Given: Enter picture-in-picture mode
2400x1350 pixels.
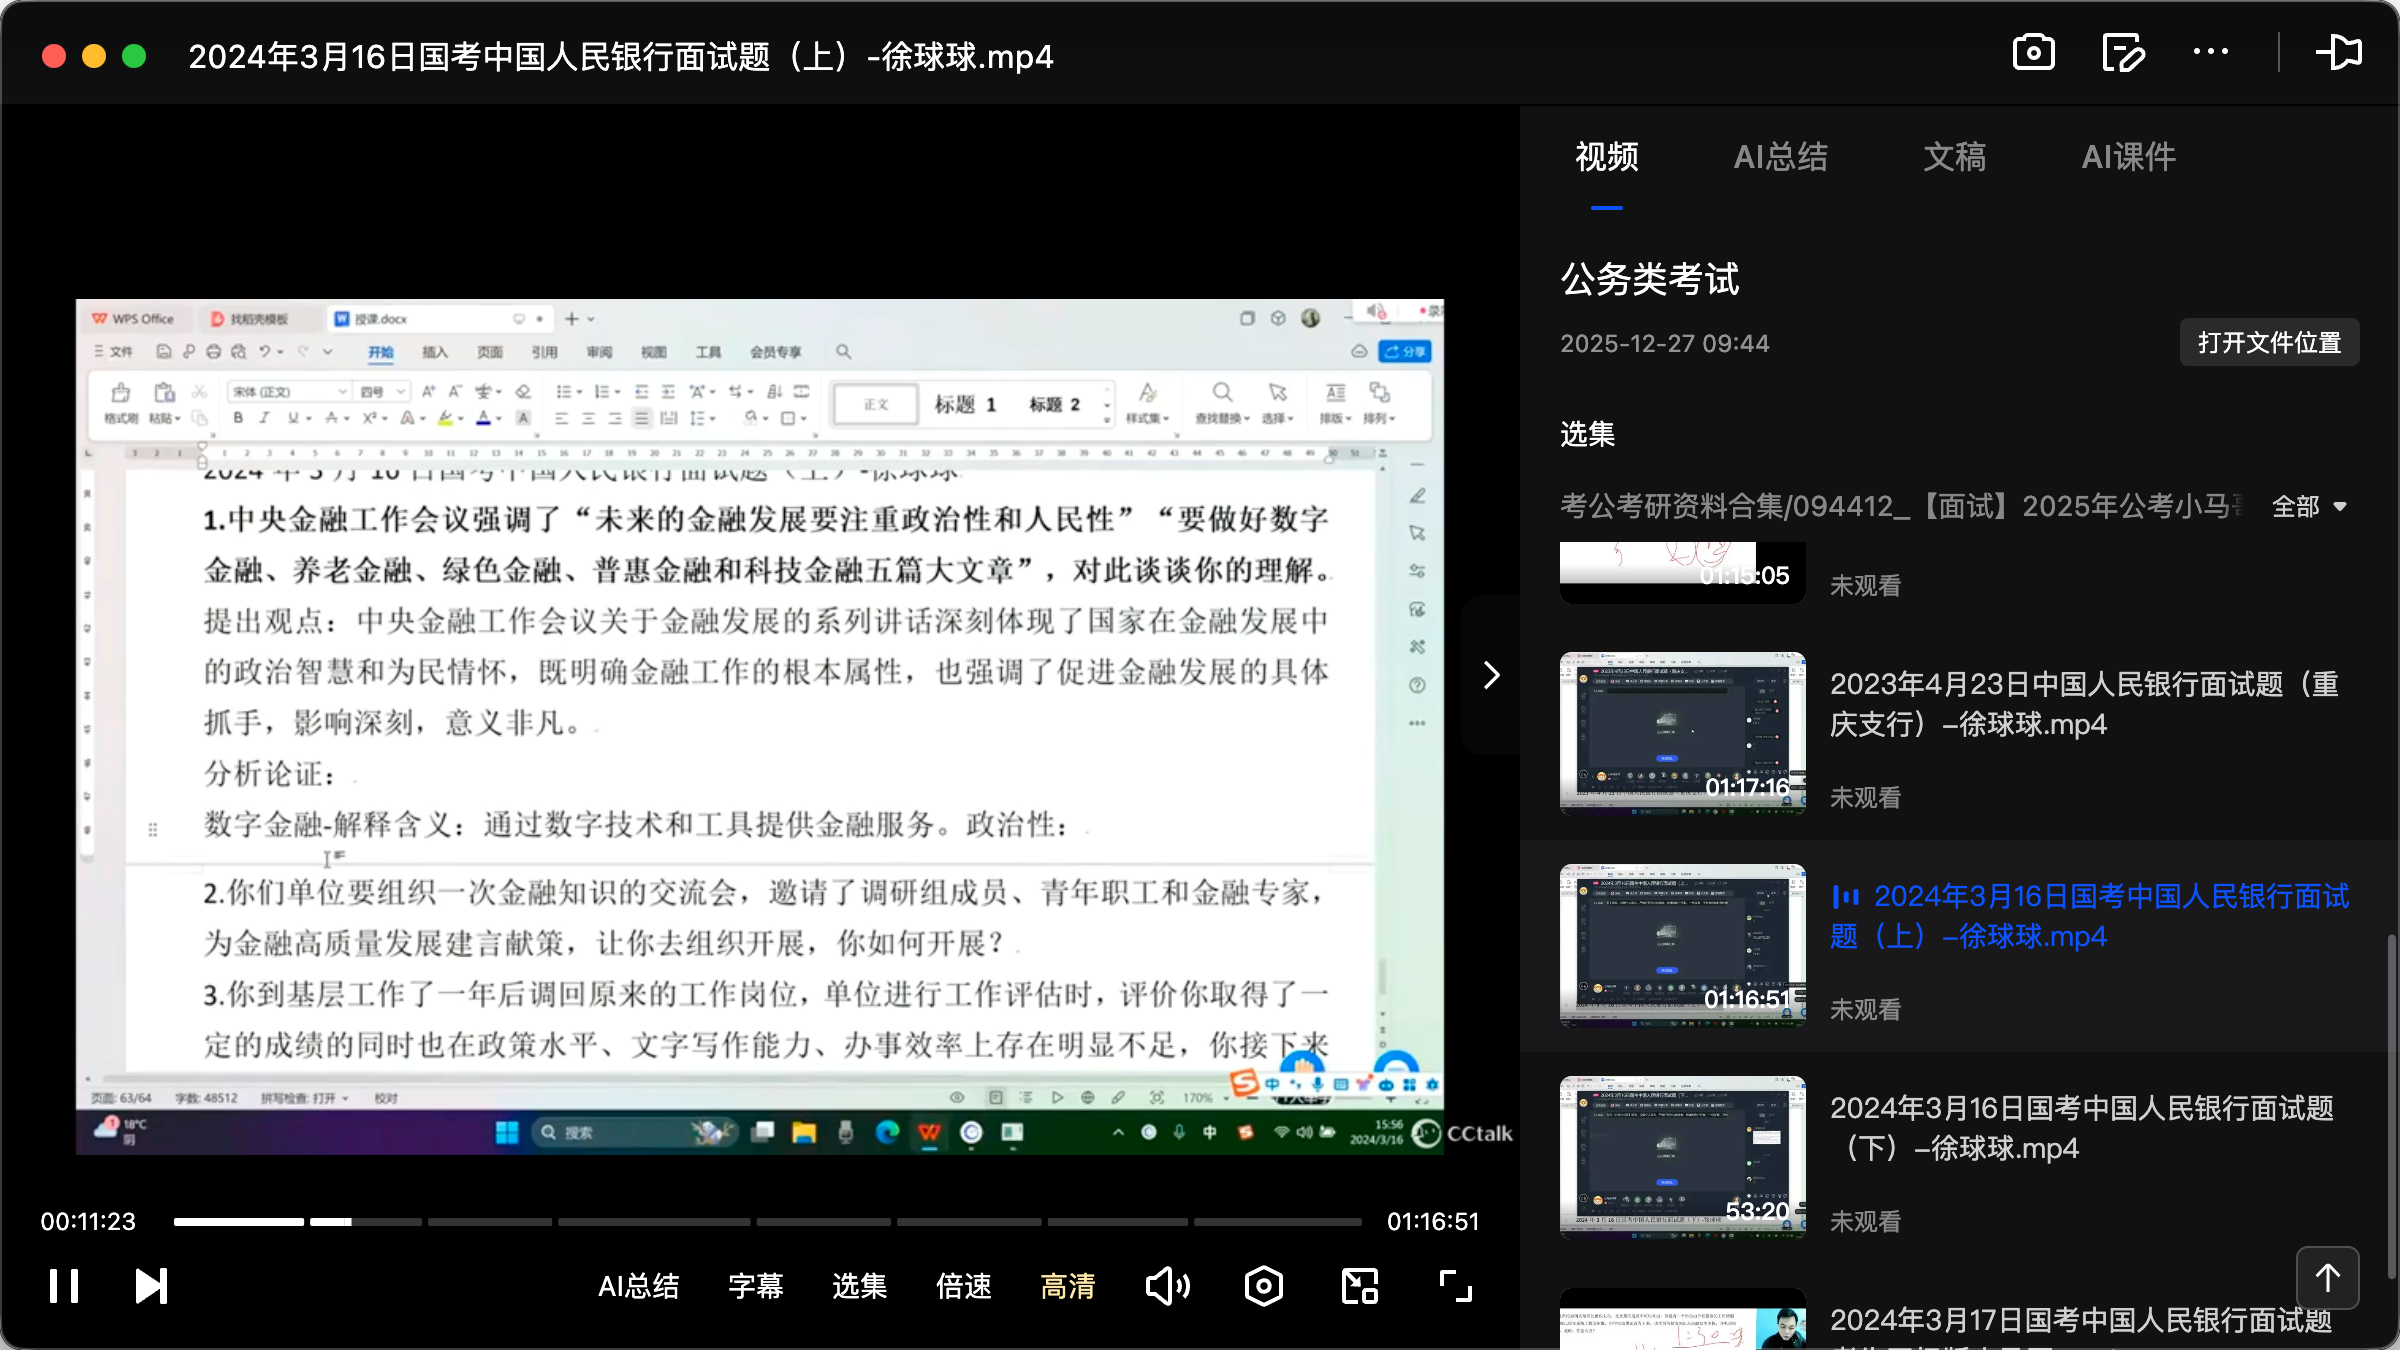Looking at the screenshot, I should point(1358,1285).
